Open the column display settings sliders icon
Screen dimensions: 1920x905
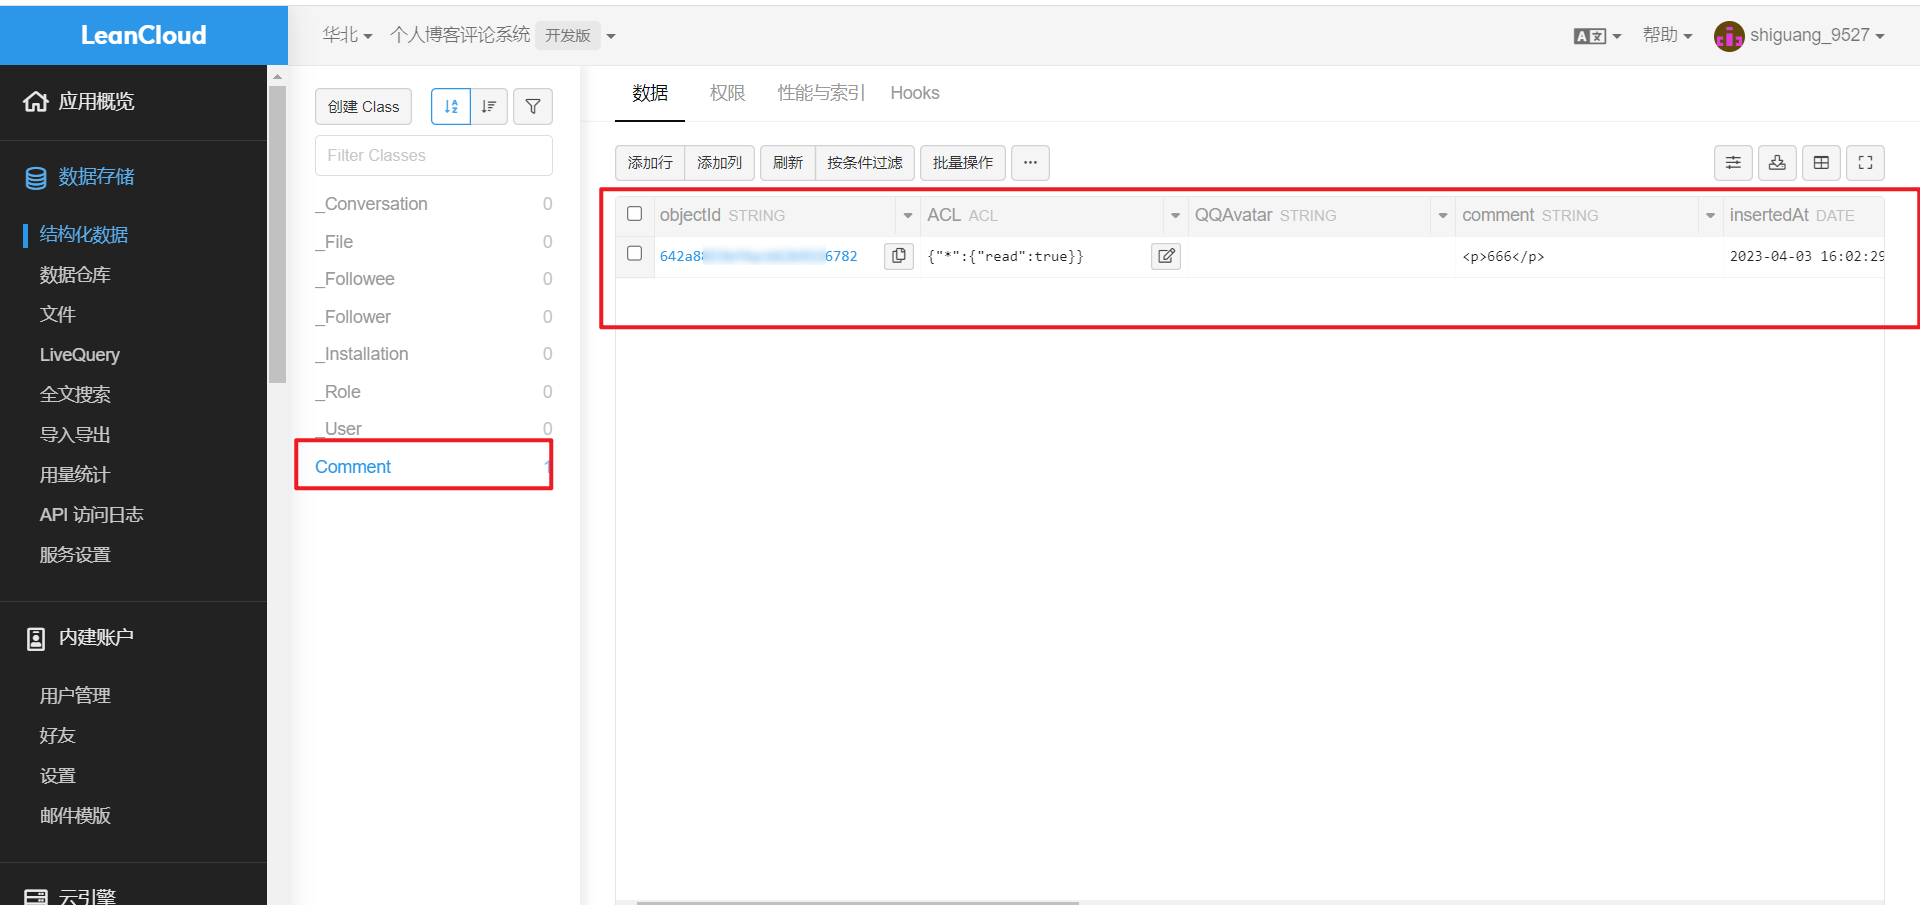click(x=1733, y=163)
